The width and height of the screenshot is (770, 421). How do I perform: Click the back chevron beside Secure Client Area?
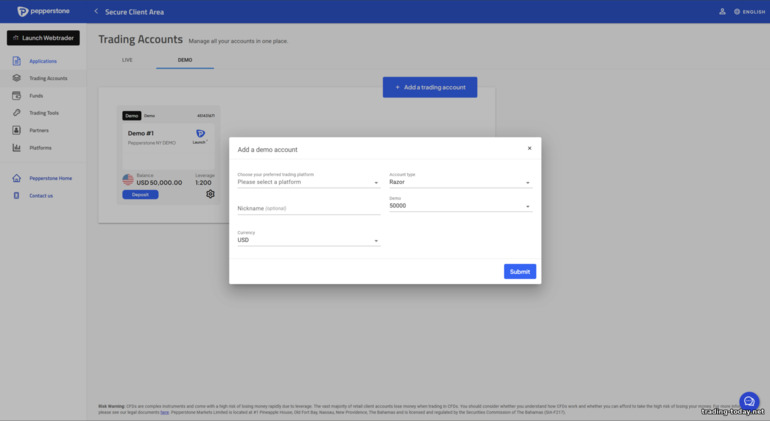pos(96,12)
